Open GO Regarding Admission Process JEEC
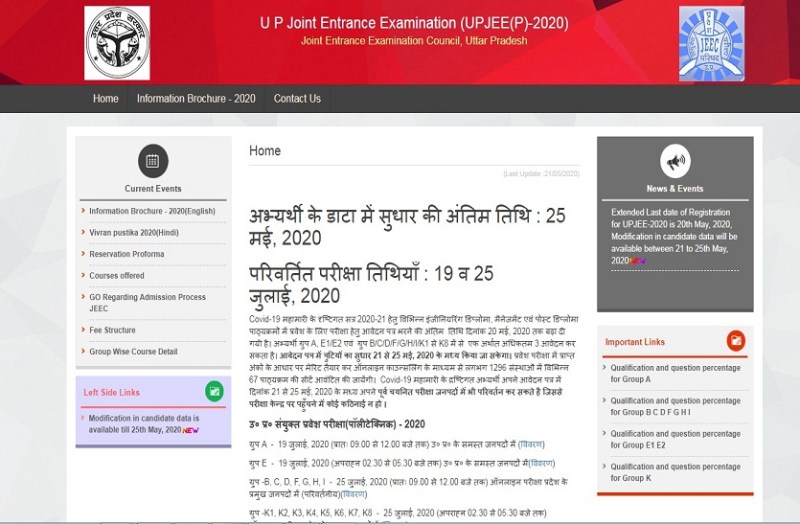800x524 pixels. click(147, 303)
